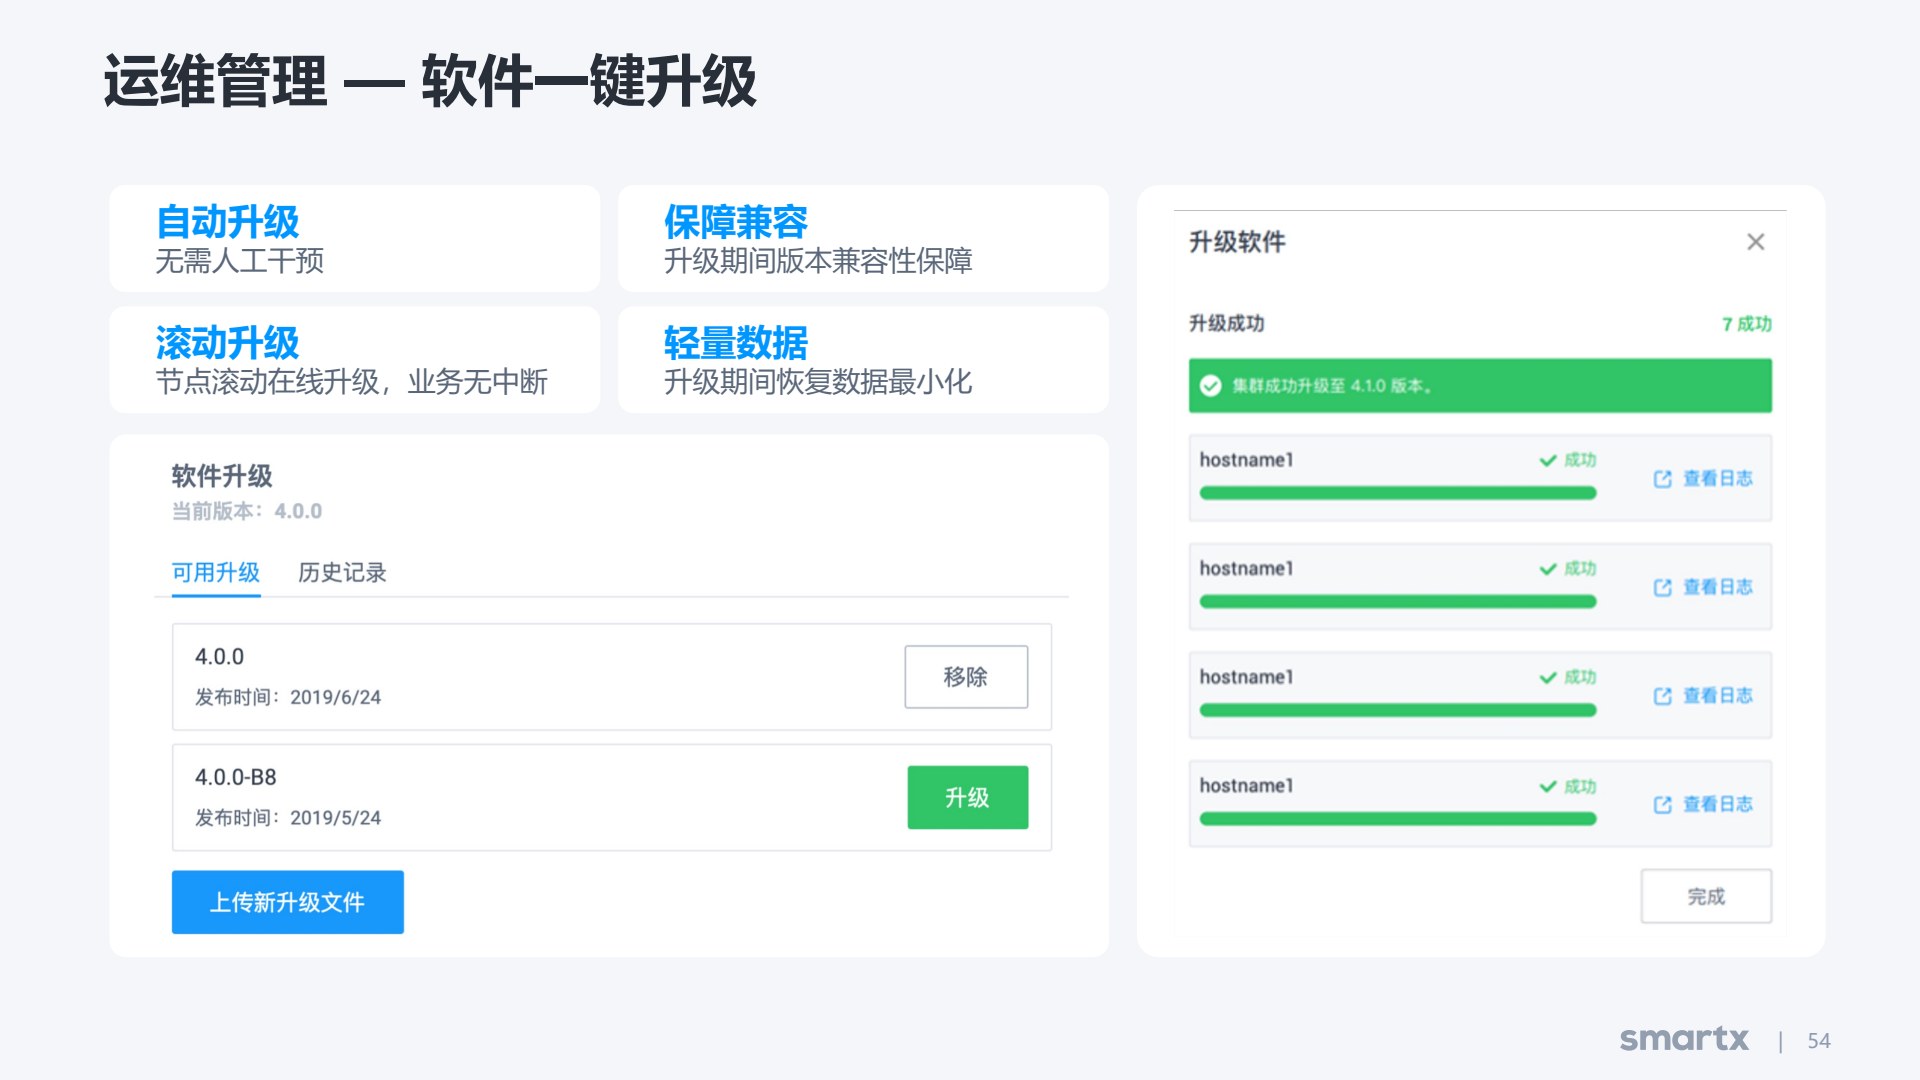Image resolution: width=1920 pixels, height=1080 pixels.
Task: Click the 完成 button in the upgrade dialog
Action: click(1706, 896)
